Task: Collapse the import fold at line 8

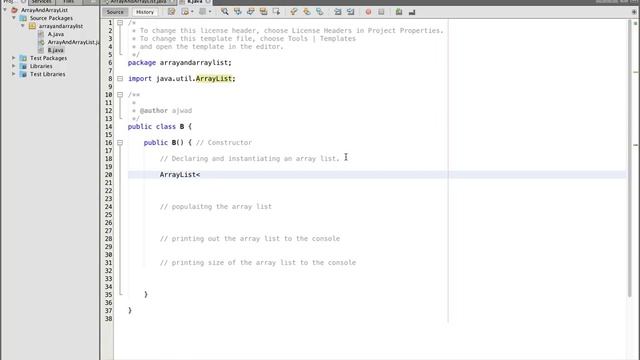Action: [120, 78]
